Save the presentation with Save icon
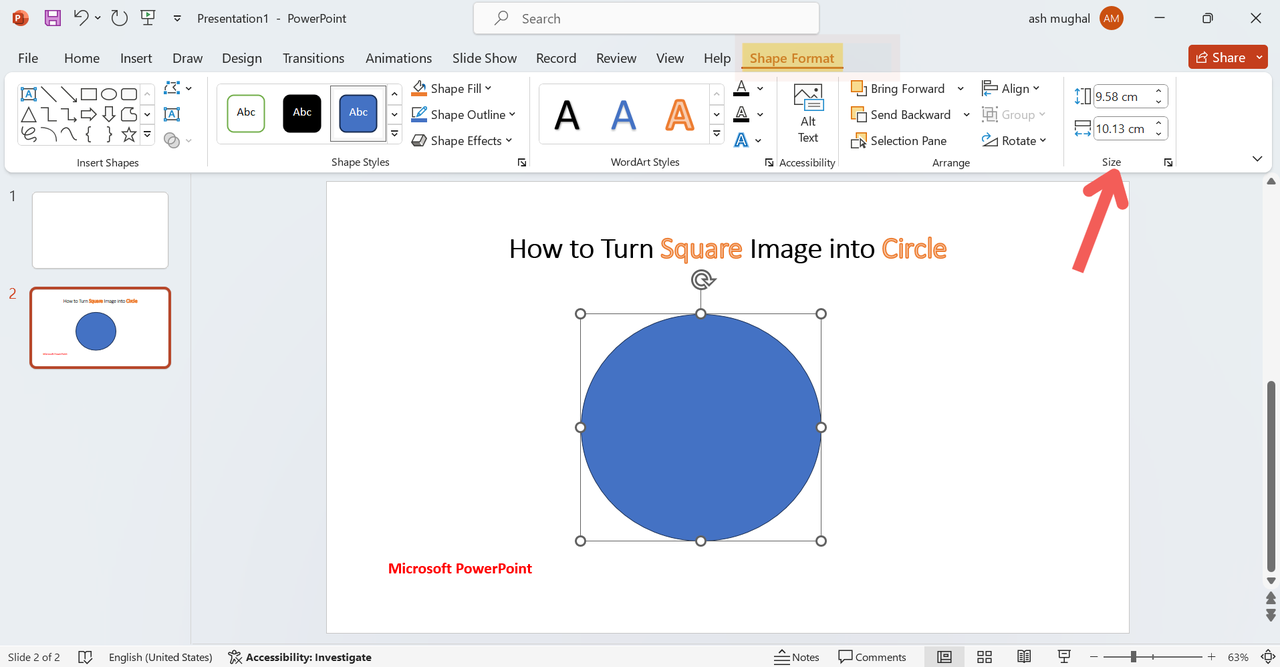 click(x=52, y=18)
